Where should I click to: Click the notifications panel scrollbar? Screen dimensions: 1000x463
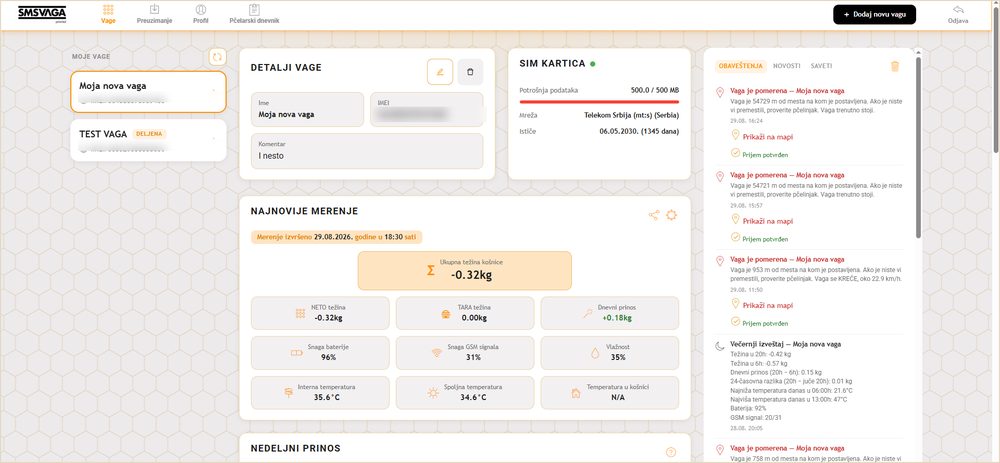point(918,148)
